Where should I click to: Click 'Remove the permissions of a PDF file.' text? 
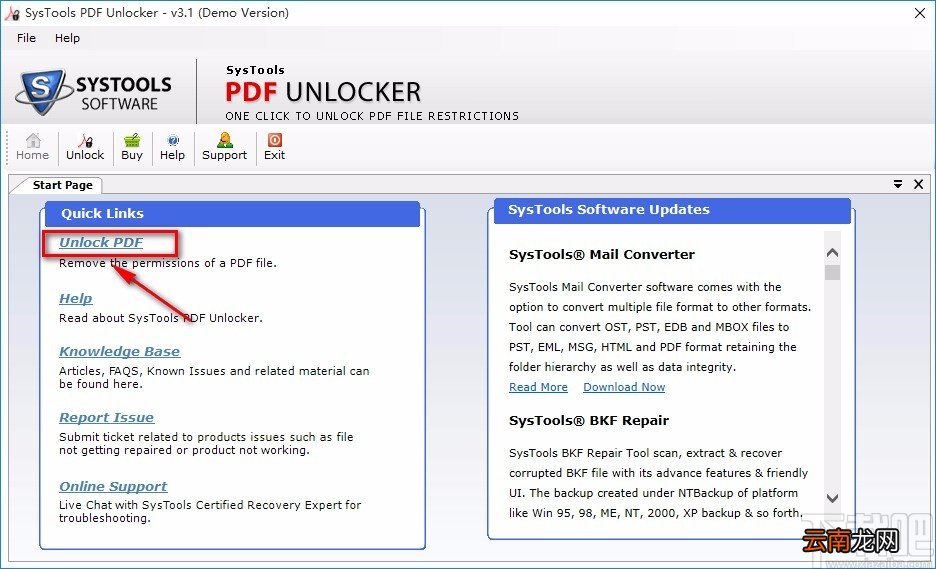[x=168, y=263]
